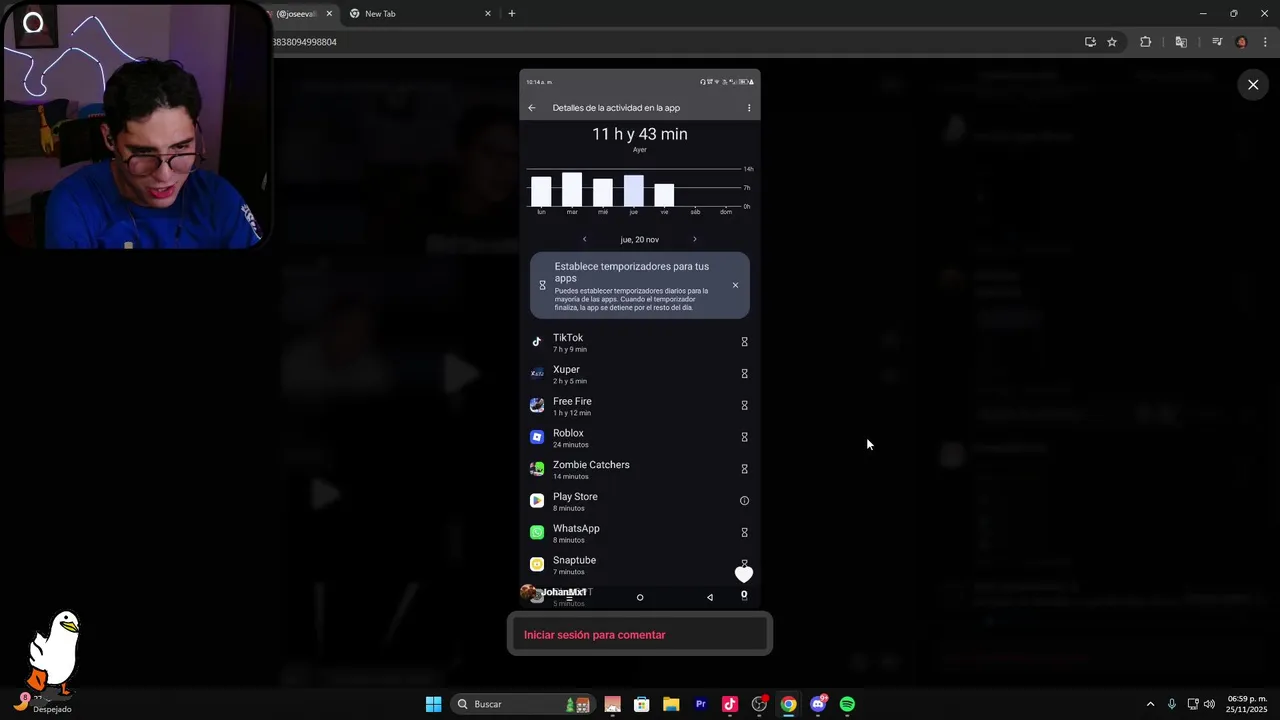
Task: Set timer hourglass for WhatsApp
Action: [x=744, y=533]
